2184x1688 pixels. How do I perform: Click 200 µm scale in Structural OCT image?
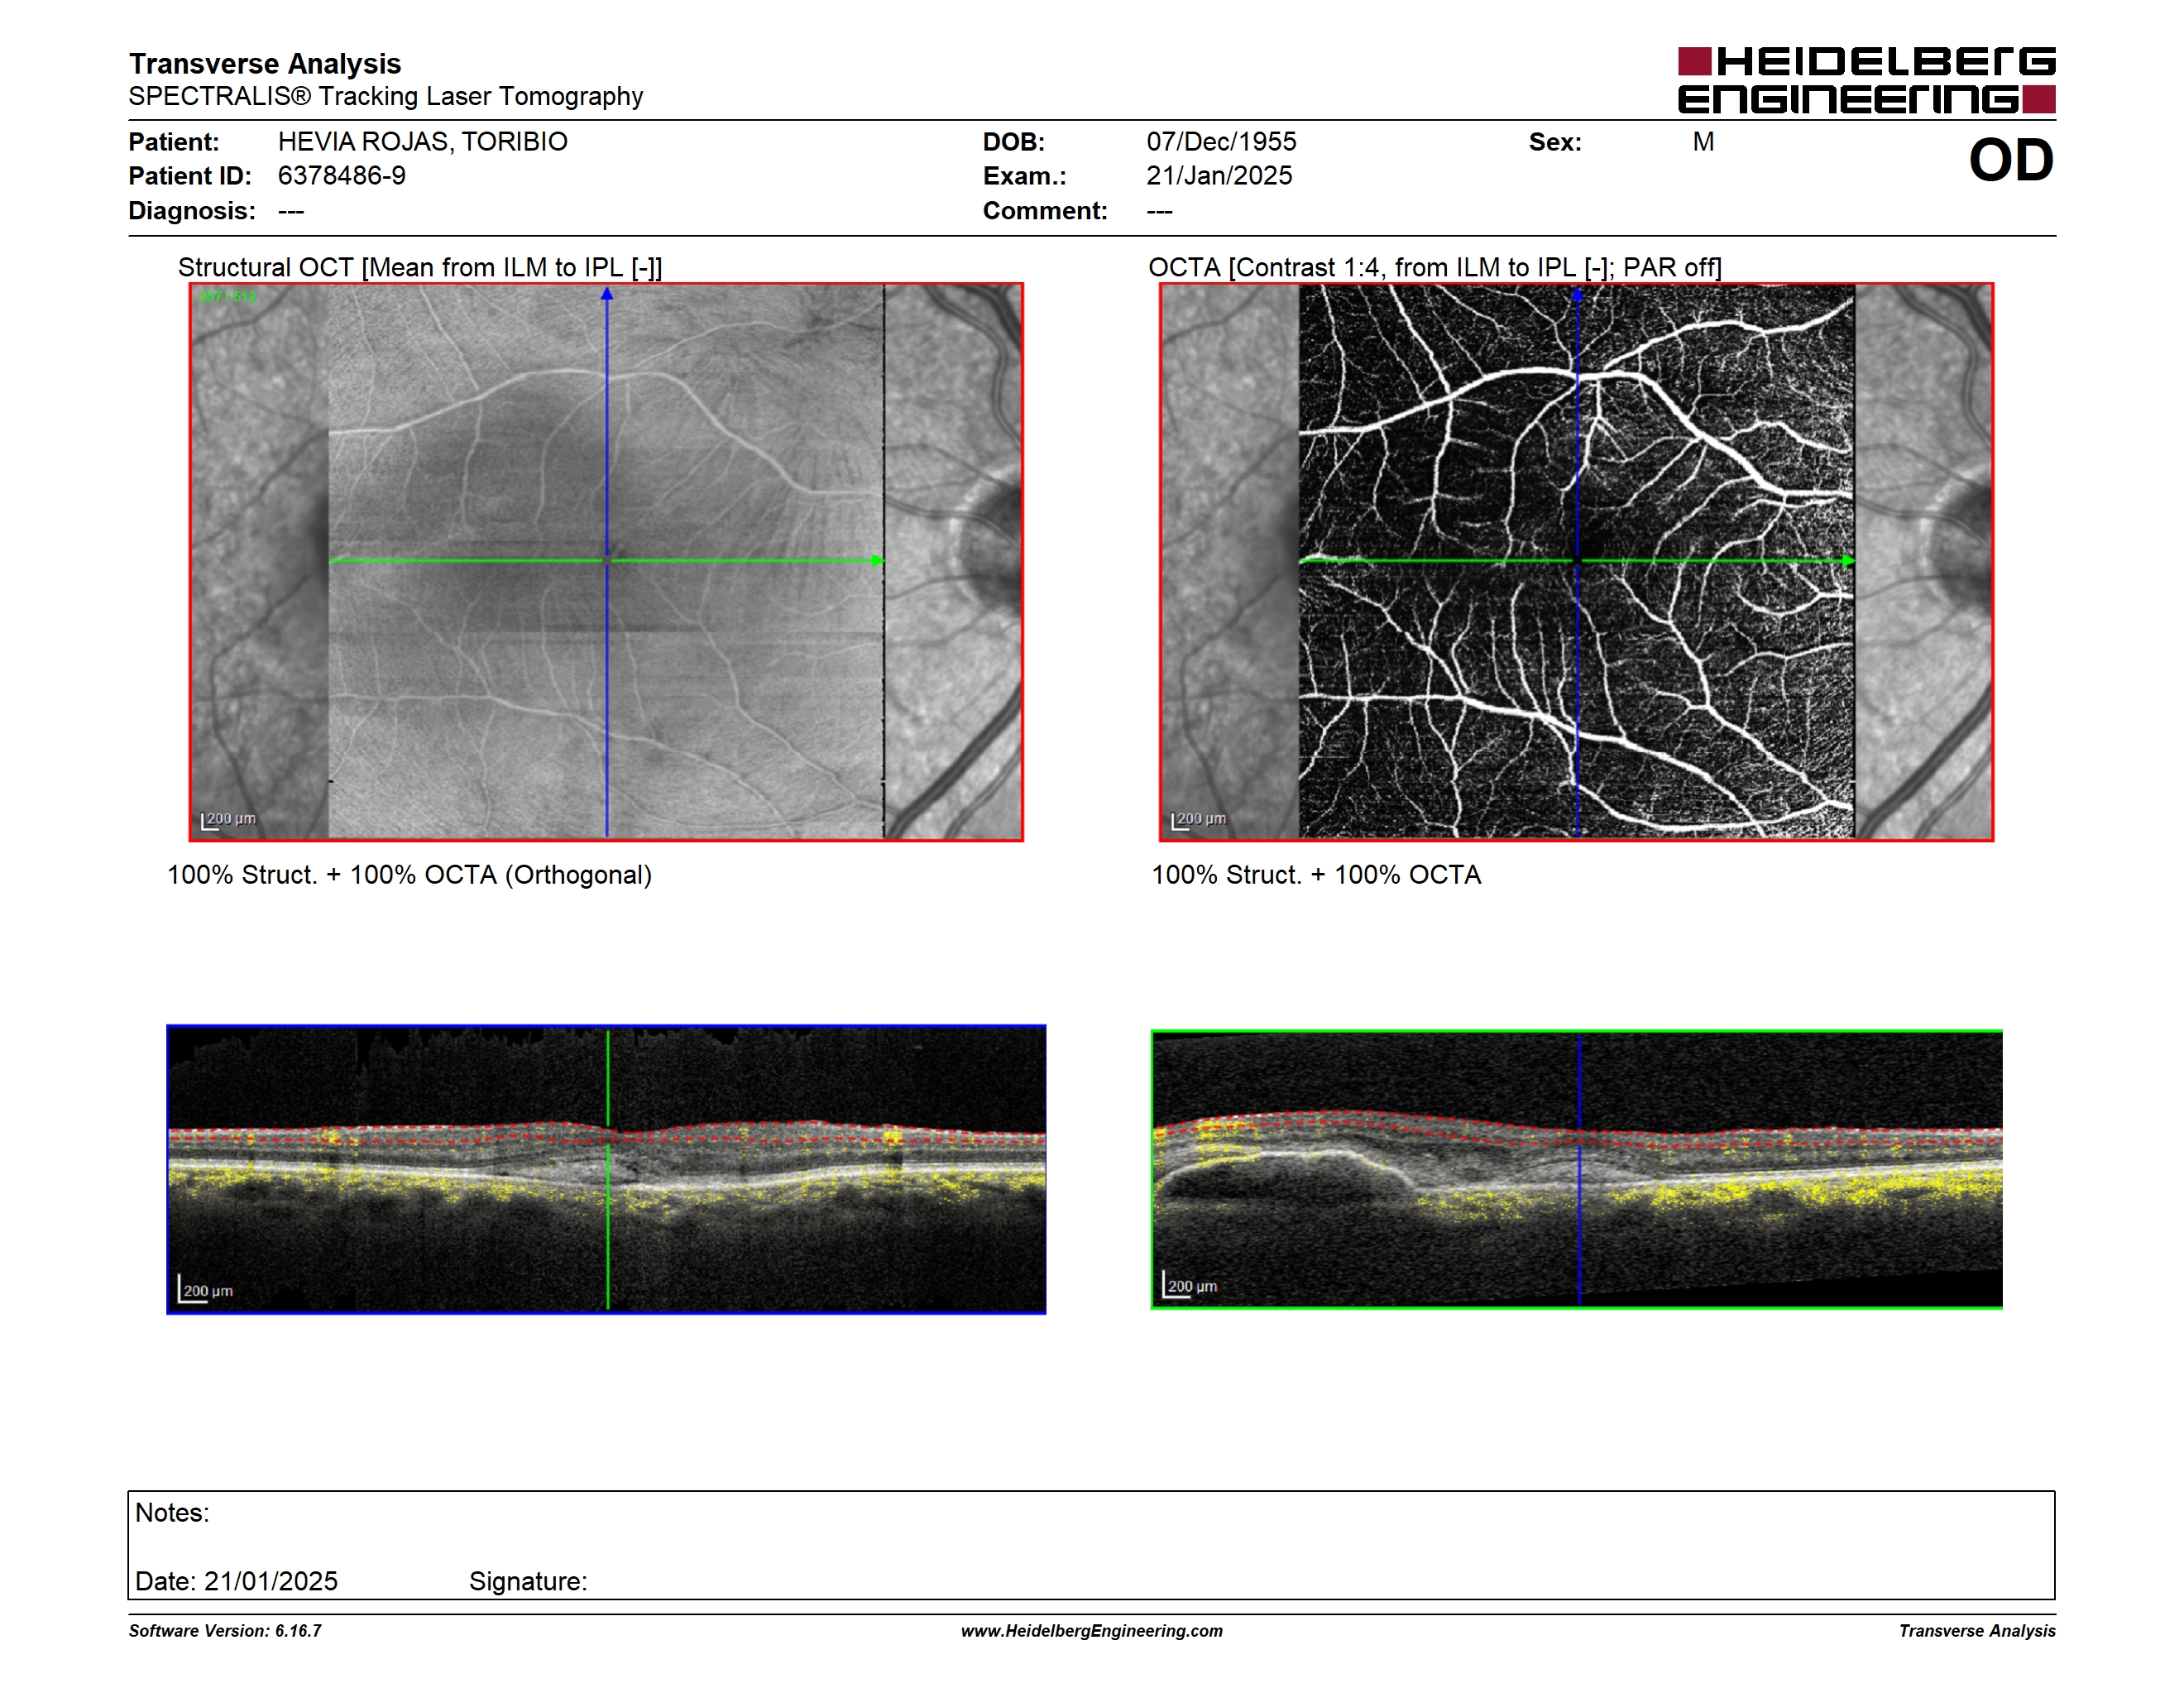point(229,820)
